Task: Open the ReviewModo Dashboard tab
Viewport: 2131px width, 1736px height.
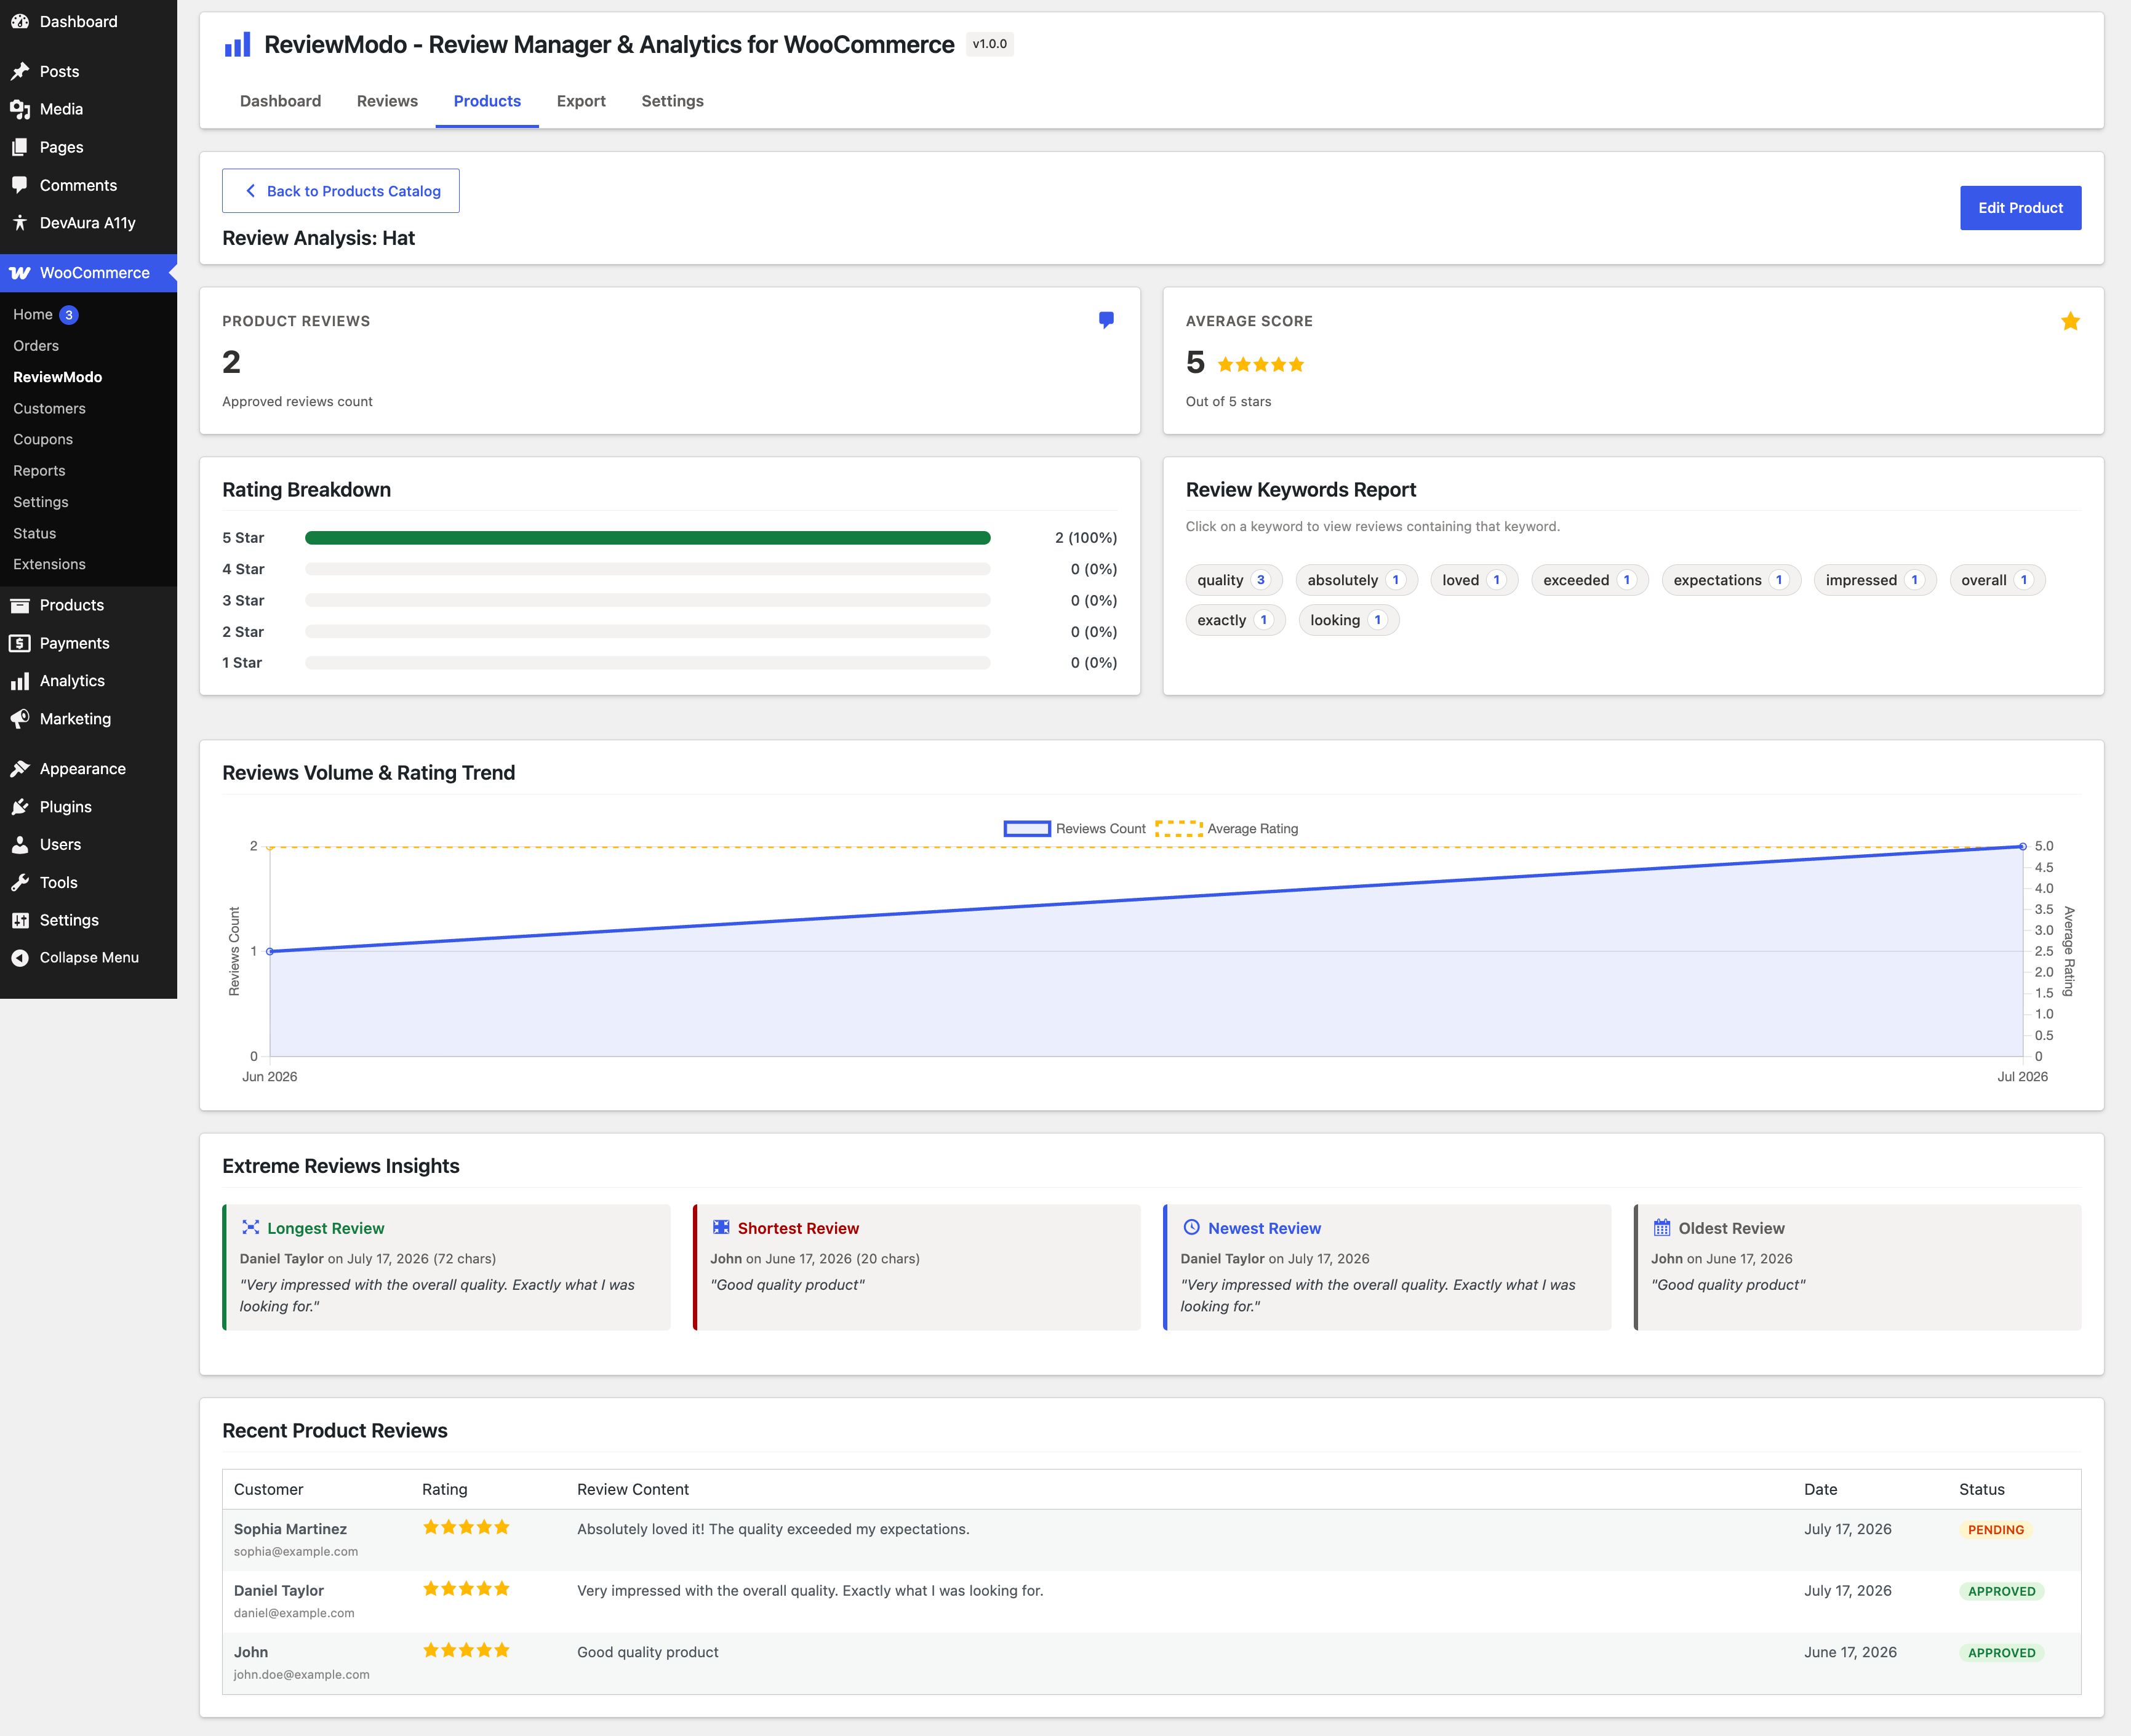Action: coord(280,101)
